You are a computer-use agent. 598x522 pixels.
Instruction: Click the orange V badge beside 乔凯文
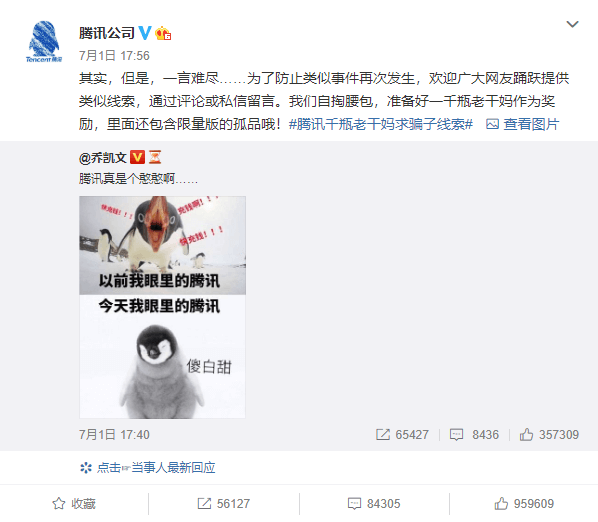point(137,157)
